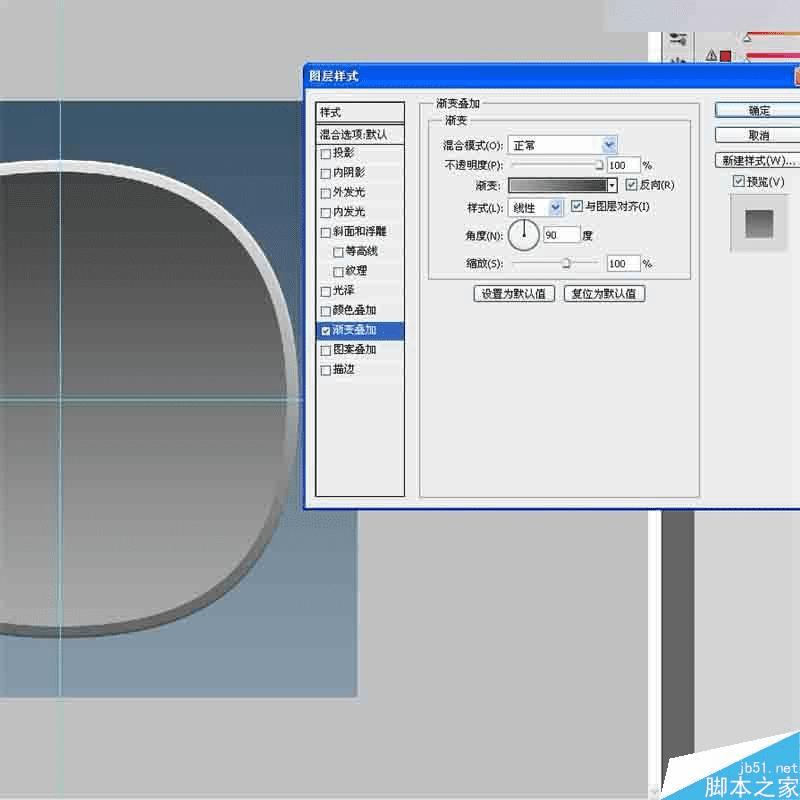Screen dimensions: 800x800
Task: Select the 光泽 label in the styles list
Action: pos(343,290)
